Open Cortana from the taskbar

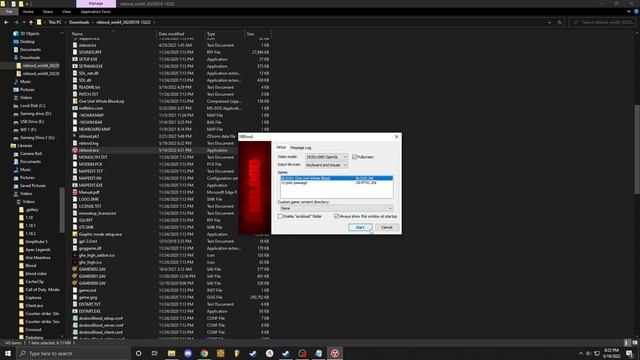tap(138, 353)
